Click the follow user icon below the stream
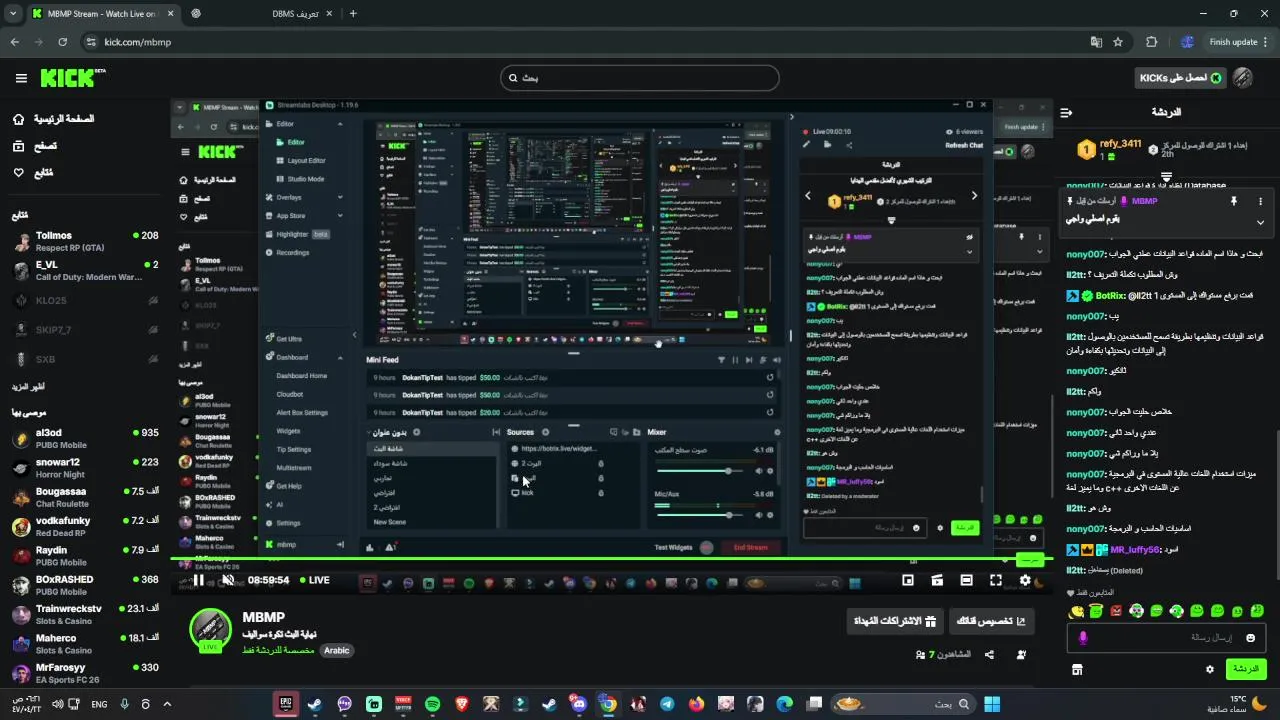Screen dimensions: 1280x720 click(1021, 655)
